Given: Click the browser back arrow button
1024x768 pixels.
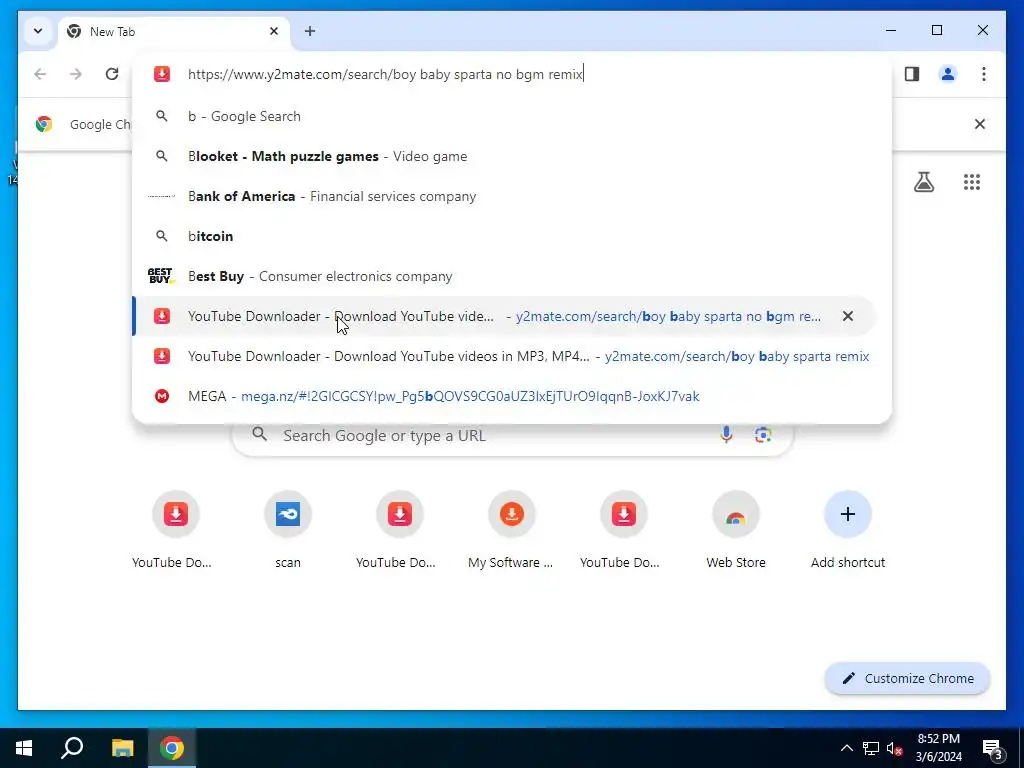Looking at the screenshot, I should [40, 74].
